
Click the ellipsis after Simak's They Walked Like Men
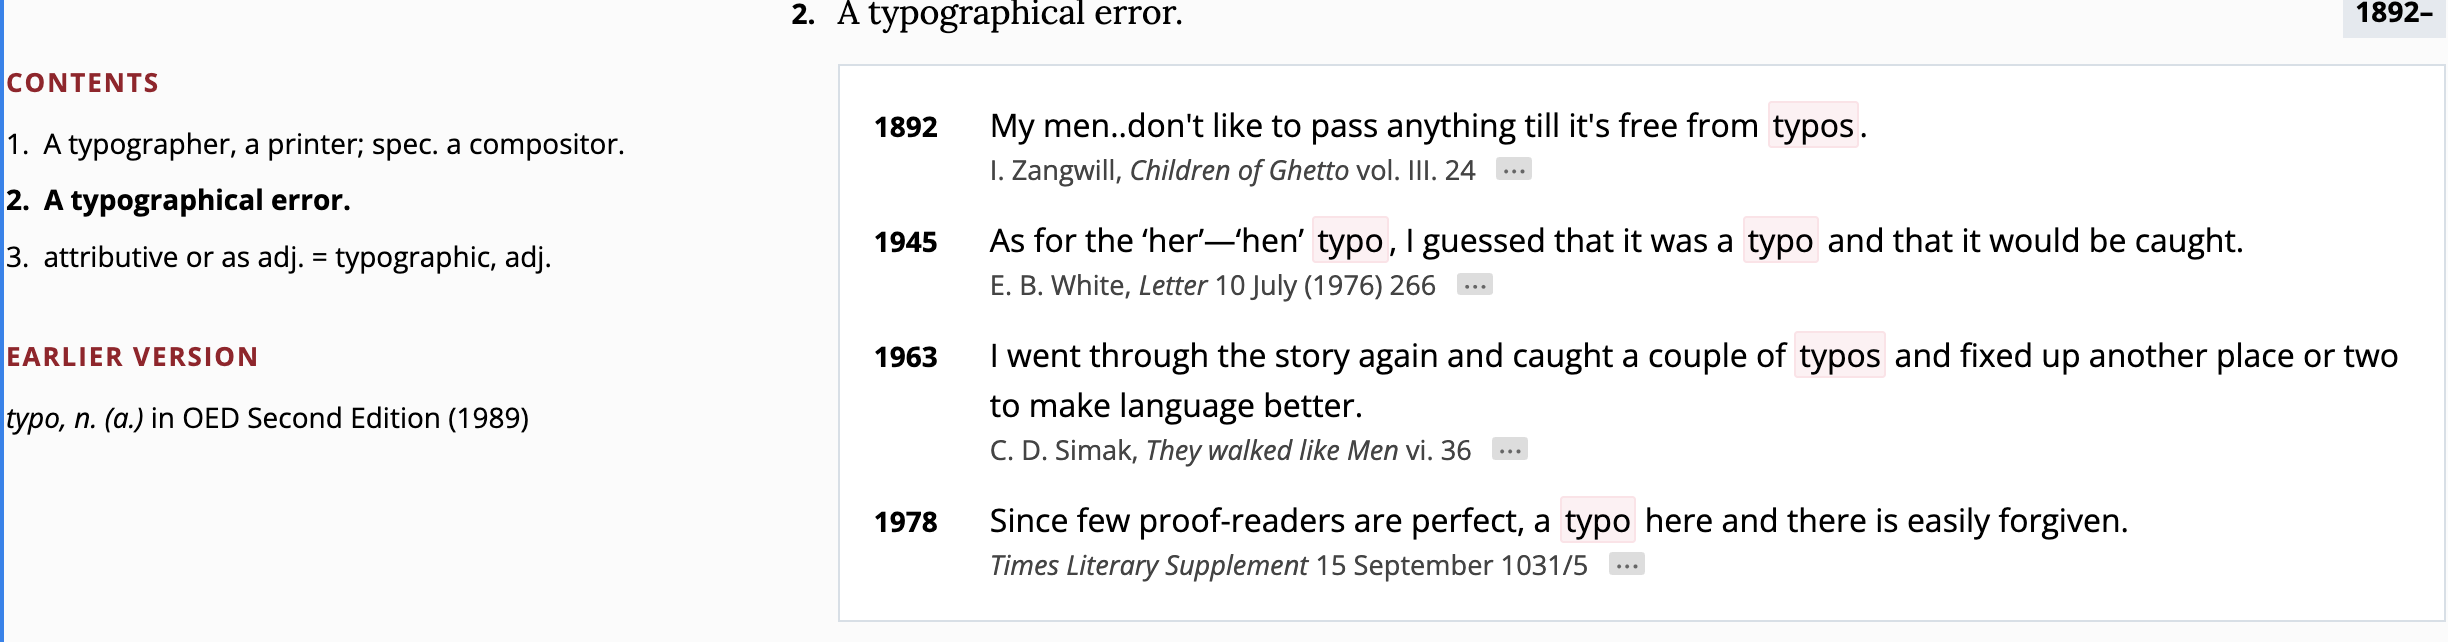click(1509, 450)
